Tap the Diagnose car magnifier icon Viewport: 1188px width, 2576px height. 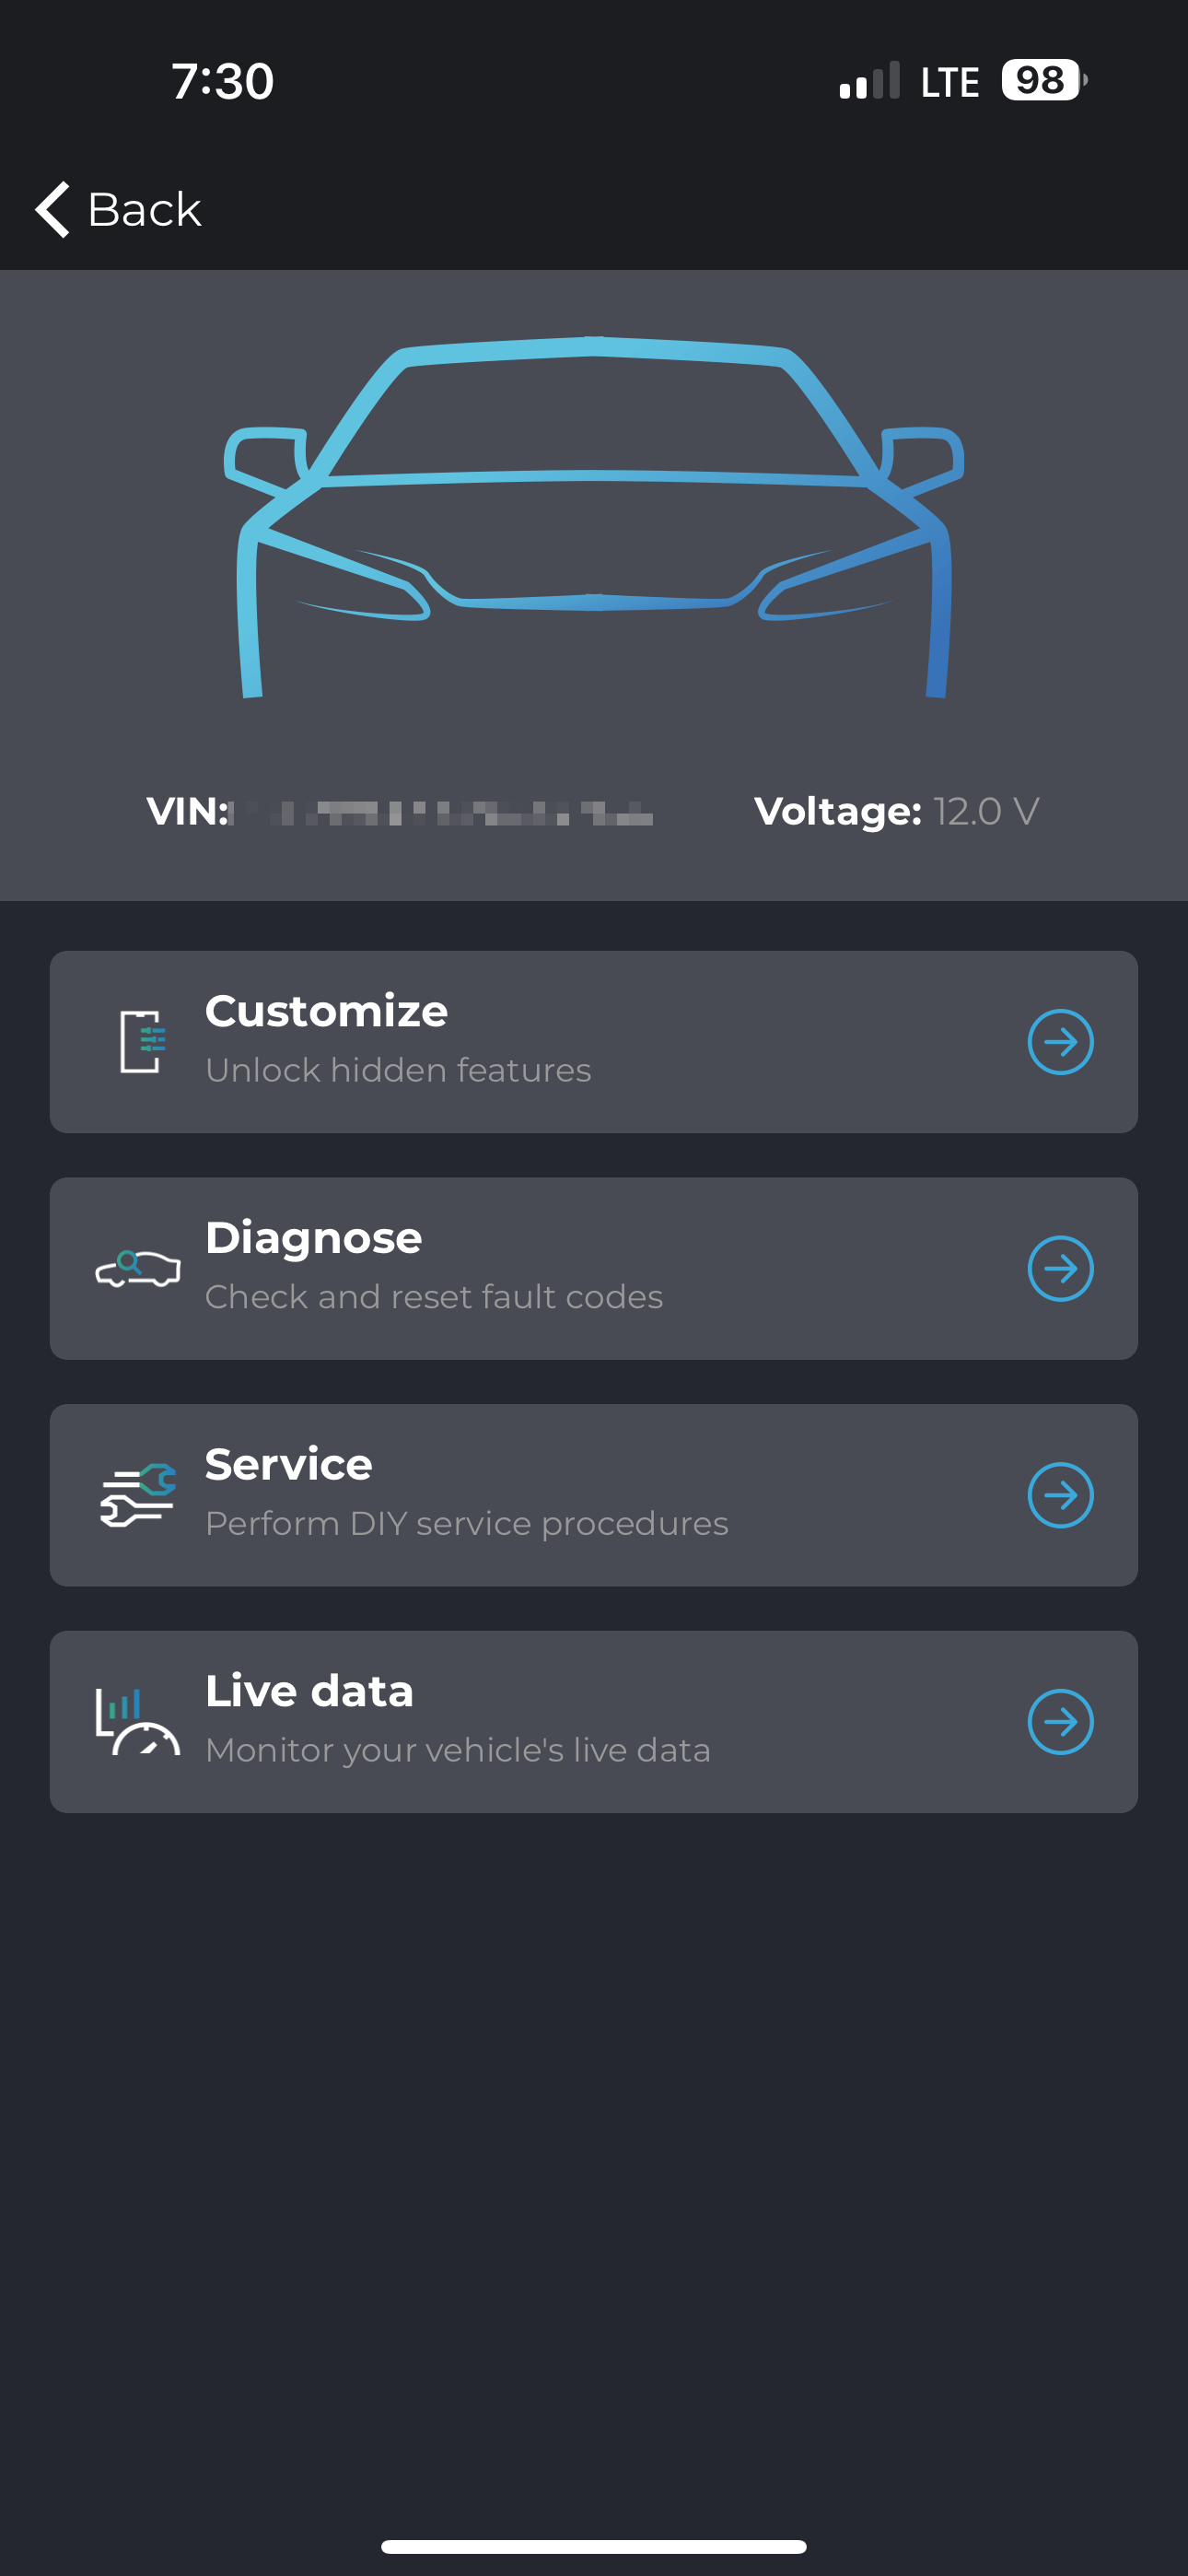coord(138,1268)
